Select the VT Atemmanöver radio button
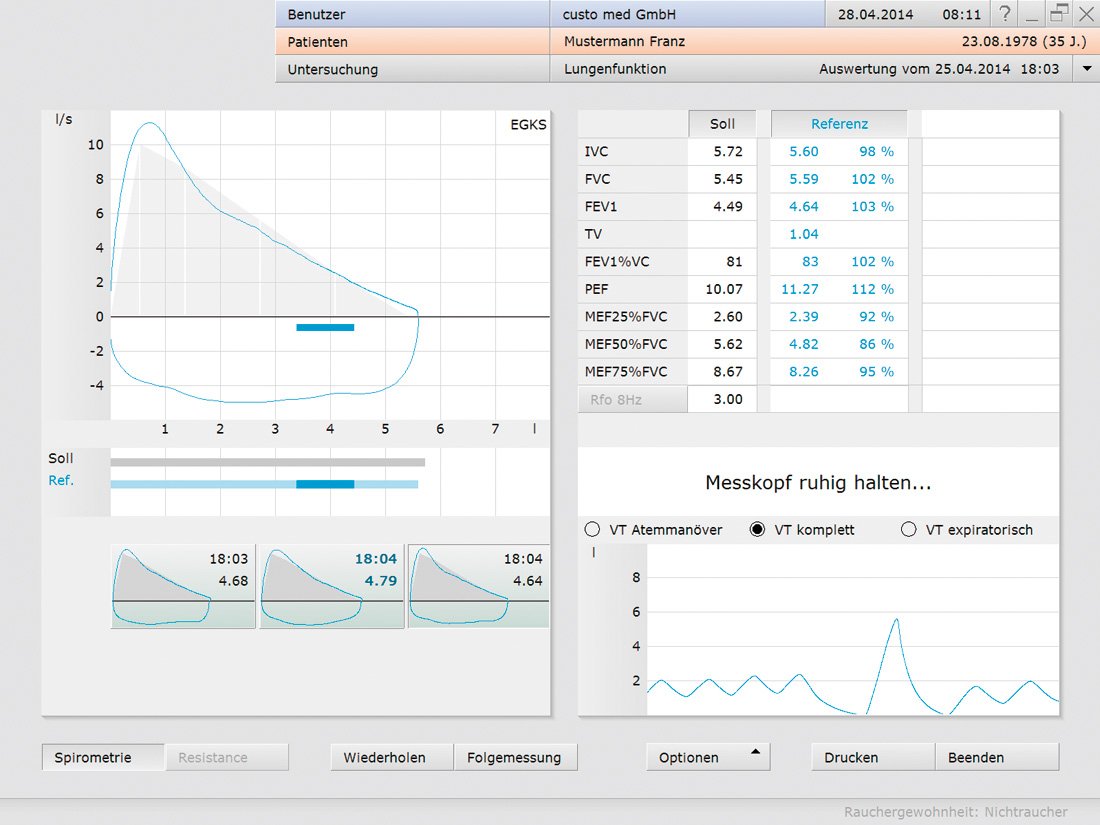The image size is (1100, 825). click(592, 530)
